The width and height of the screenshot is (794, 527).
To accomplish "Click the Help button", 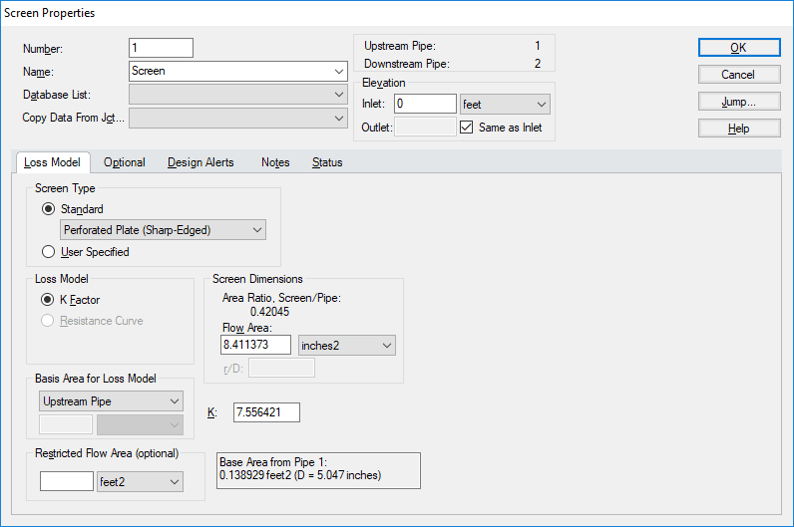I will click(x=738, y=129).
